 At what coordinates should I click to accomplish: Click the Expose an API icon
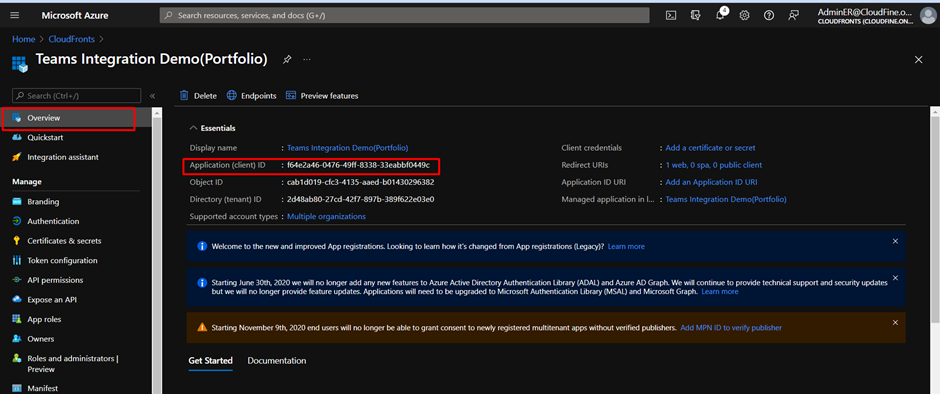pos(17,300)
